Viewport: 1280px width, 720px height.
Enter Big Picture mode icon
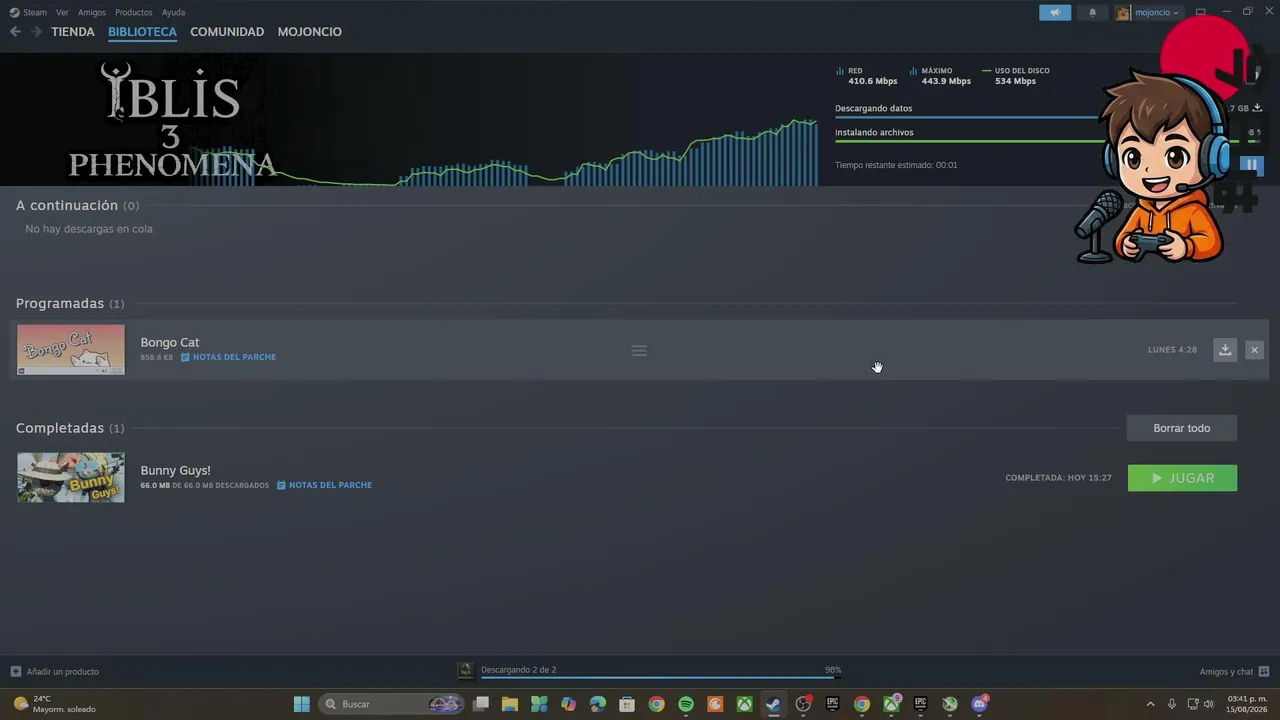pos(1200,13)
